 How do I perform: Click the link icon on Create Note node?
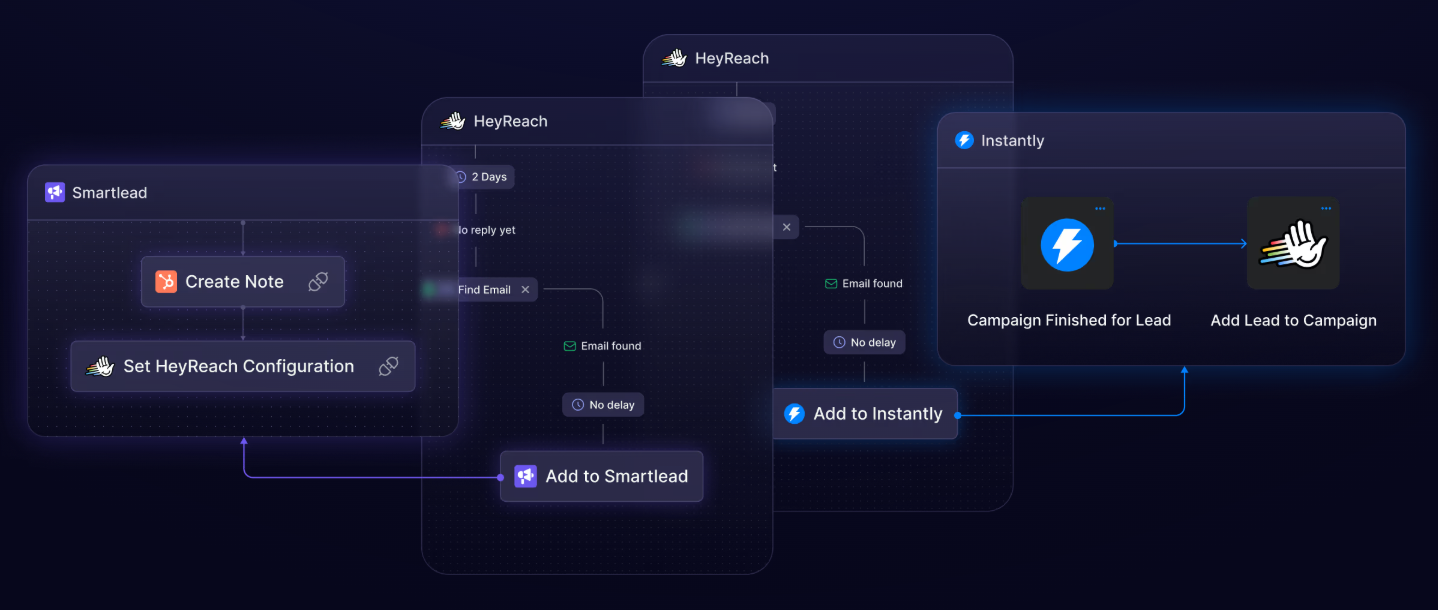click(318, 282)
